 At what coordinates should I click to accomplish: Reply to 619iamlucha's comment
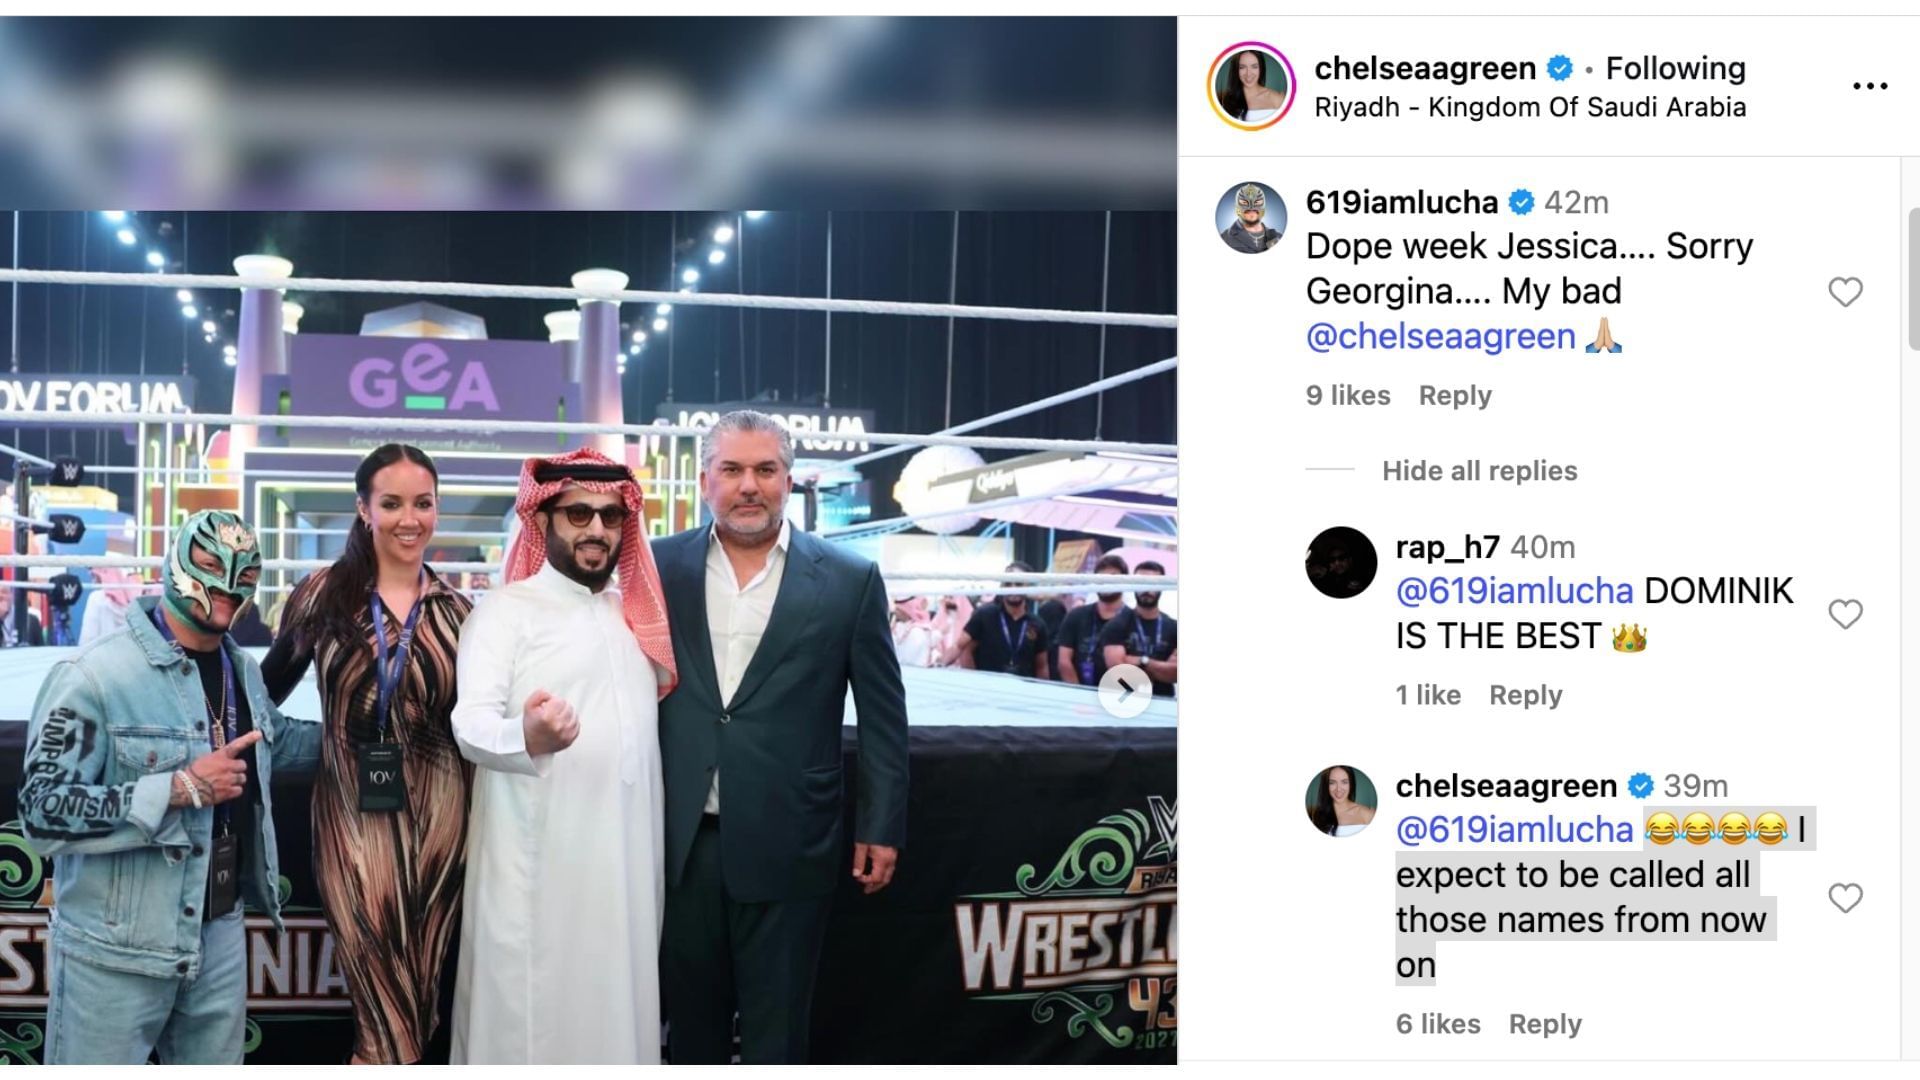[x=1455, y=396]
